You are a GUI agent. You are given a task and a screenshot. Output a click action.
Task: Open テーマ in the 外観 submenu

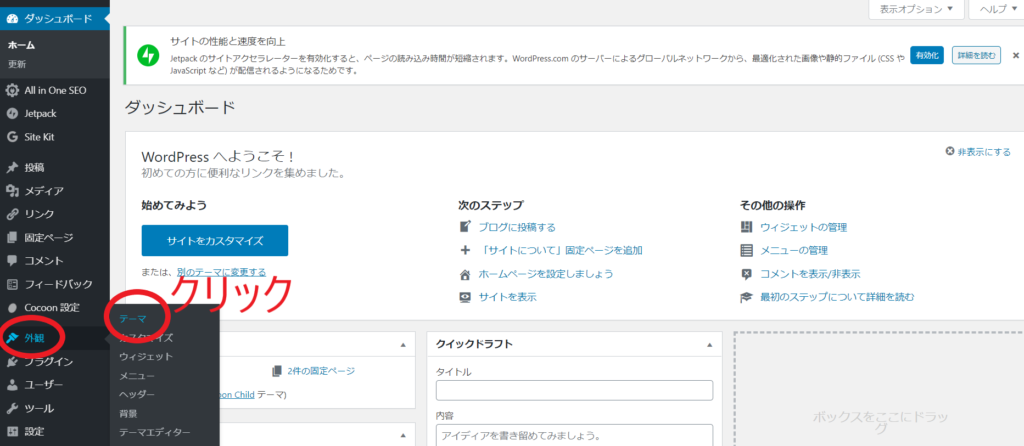pos(133,319)
